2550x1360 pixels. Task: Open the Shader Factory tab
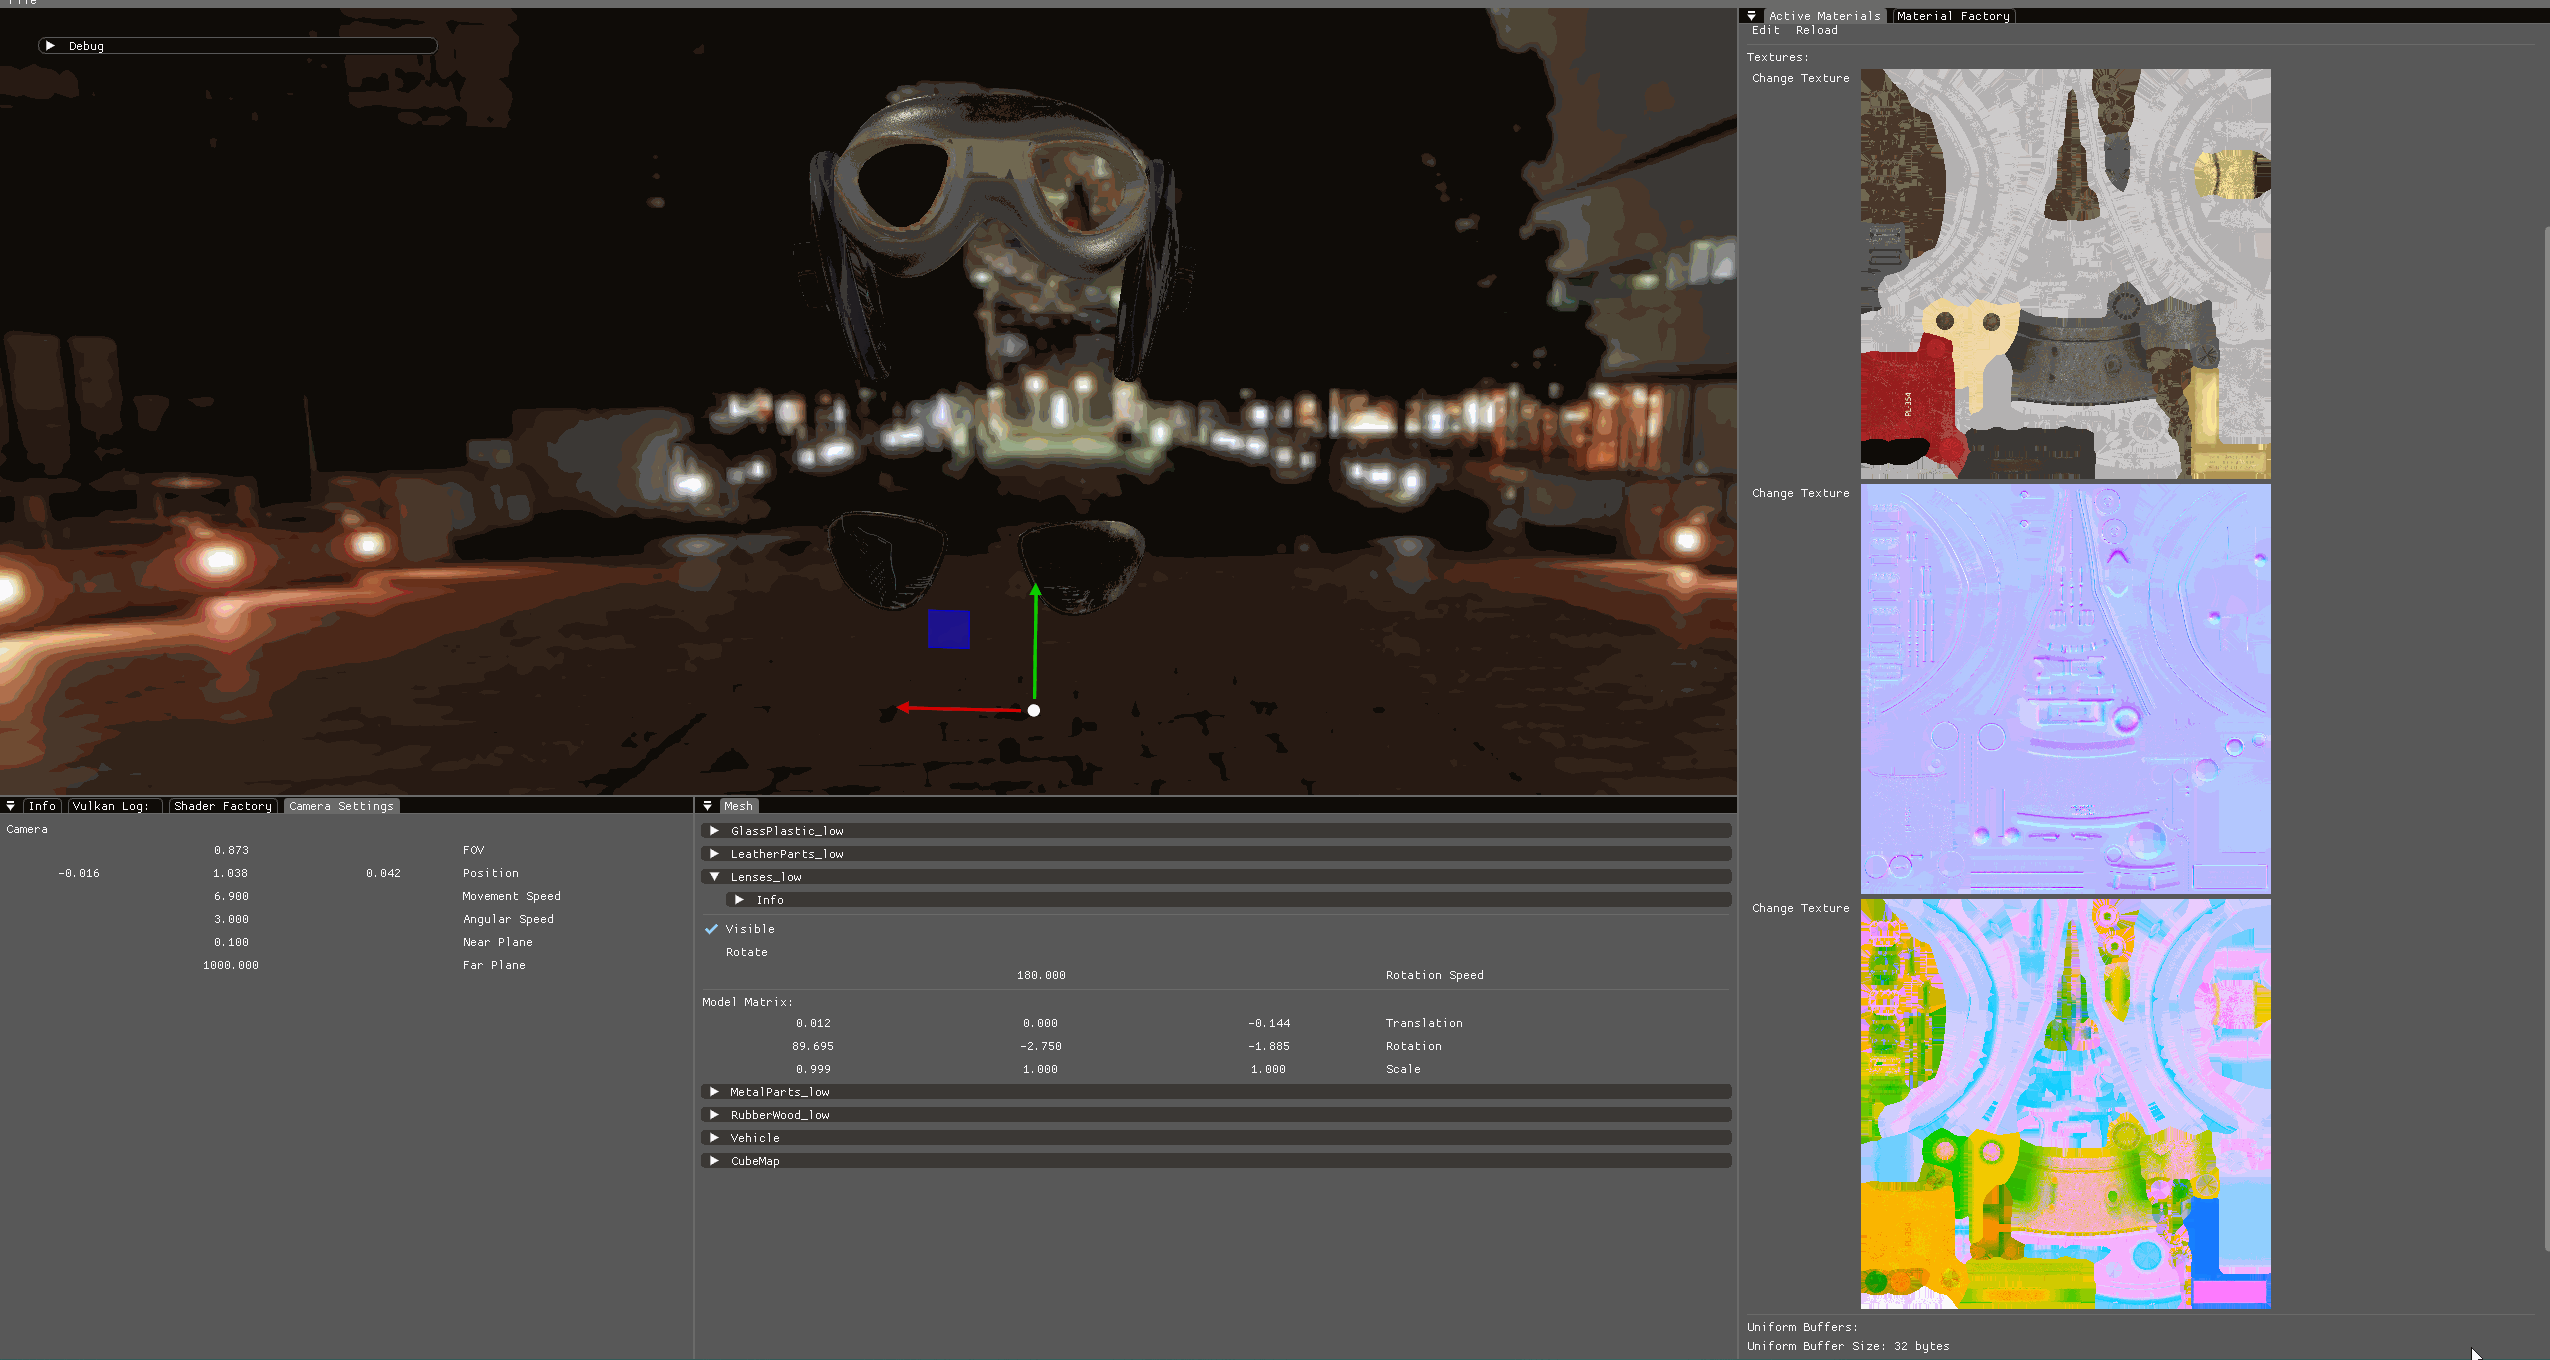[223, 806]
